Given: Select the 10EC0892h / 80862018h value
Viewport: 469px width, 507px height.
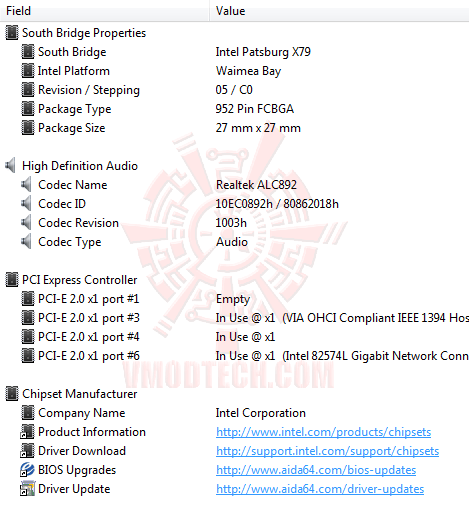Looking at the screenshot, I should [x=277, y=204].
